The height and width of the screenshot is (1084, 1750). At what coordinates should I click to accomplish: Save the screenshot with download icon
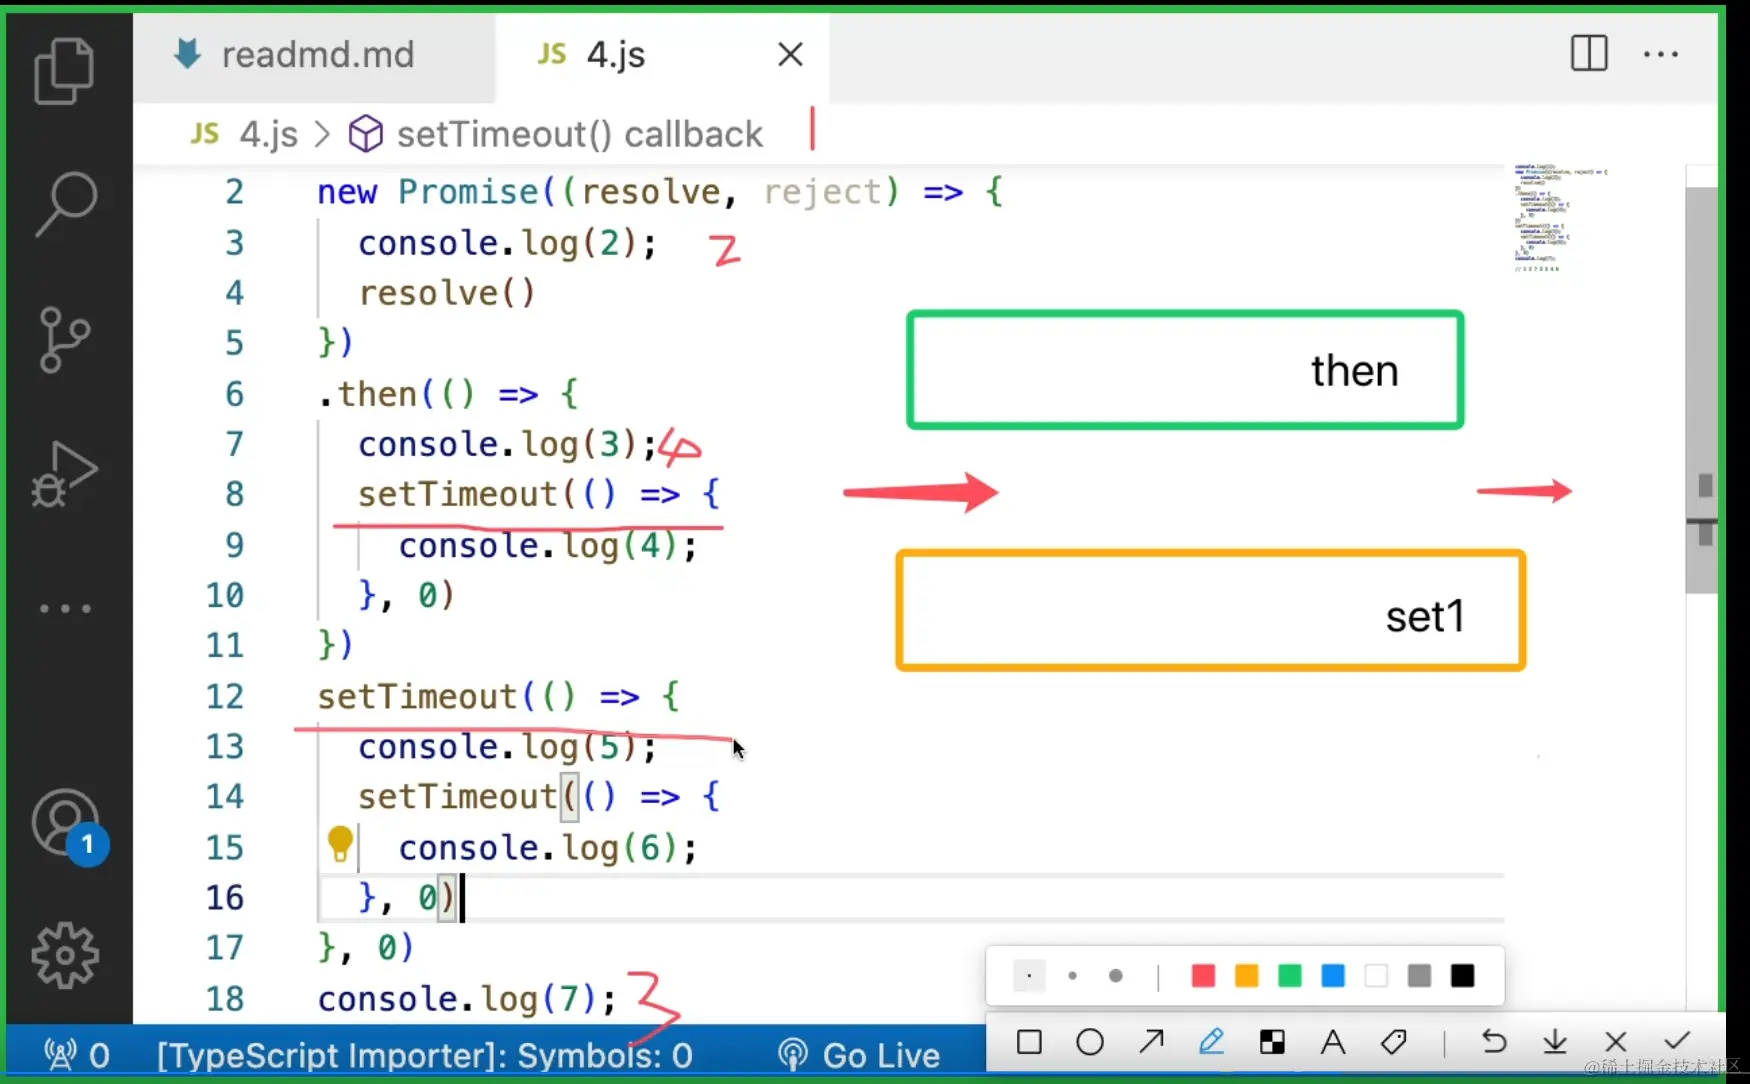[x=1555, y=1042]
